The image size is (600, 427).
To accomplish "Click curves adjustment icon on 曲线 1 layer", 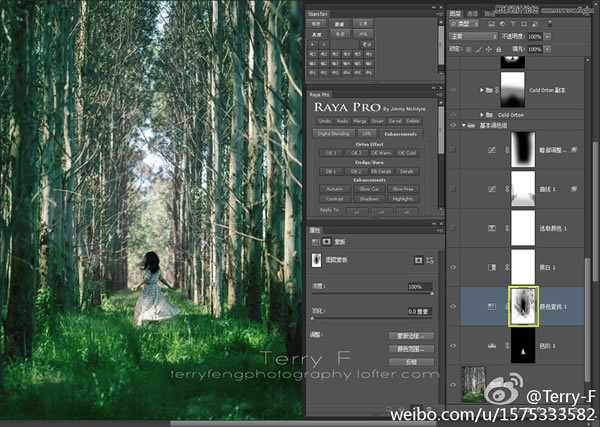I will coord(492,189).
